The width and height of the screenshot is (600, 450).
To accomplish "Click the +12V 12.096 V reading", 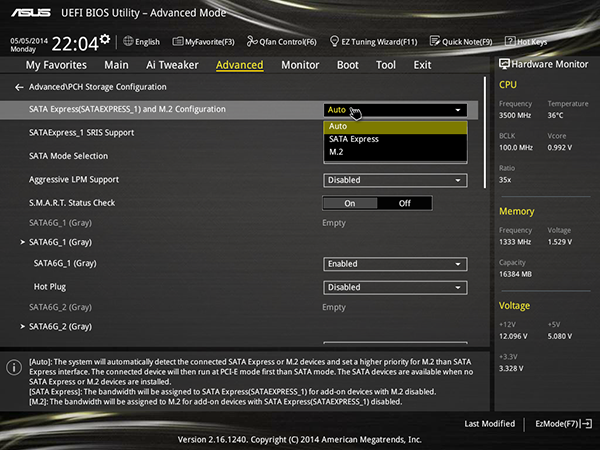I will point(513,336).
